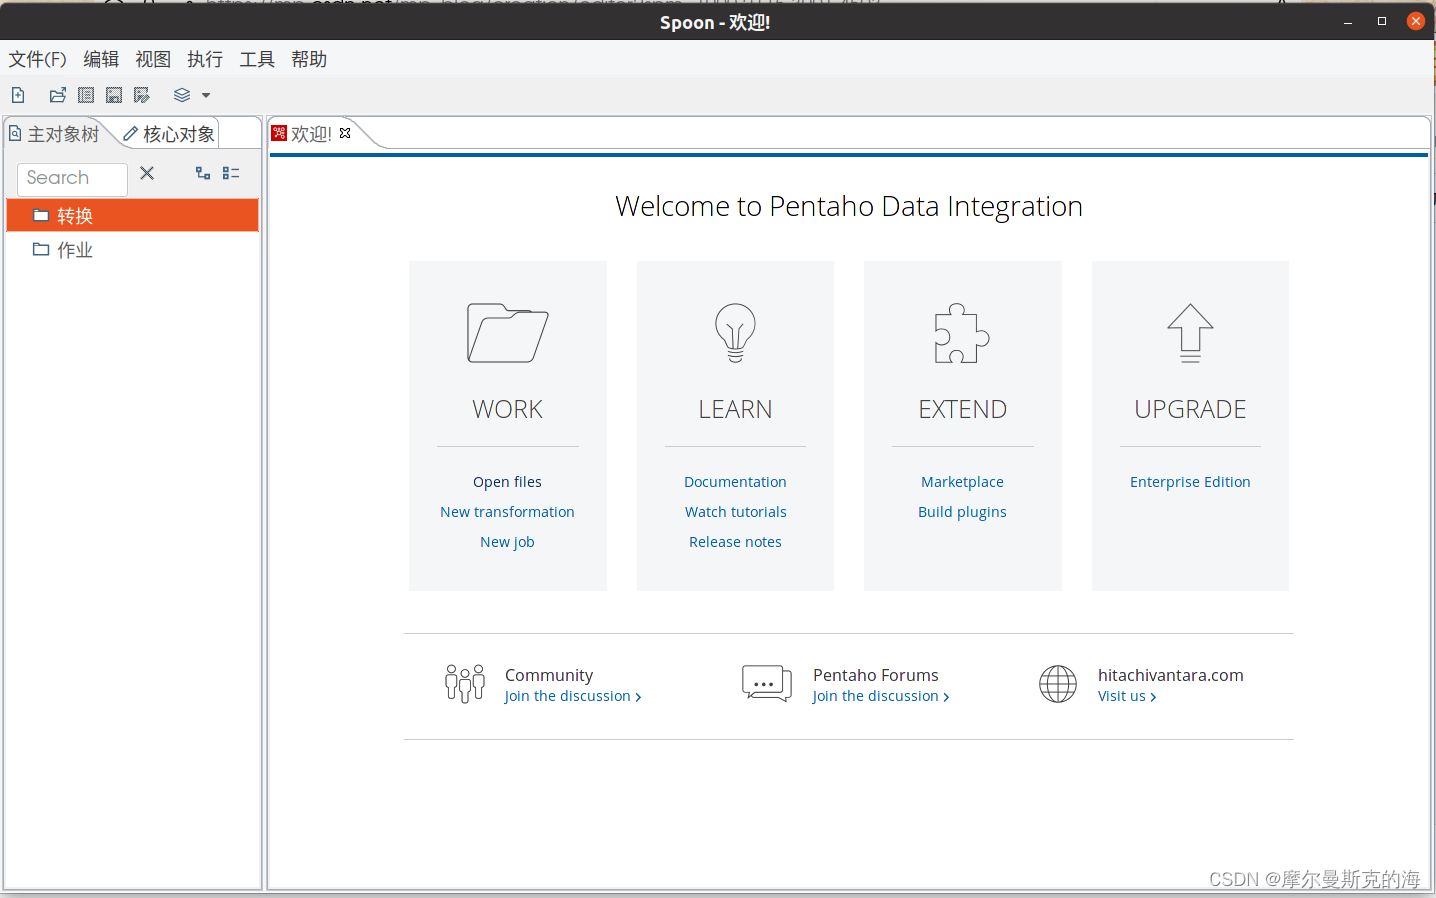The width and height of the screenshot is (1436, 898).
Task: Open the 视图 menu
Action: [153, 59]
